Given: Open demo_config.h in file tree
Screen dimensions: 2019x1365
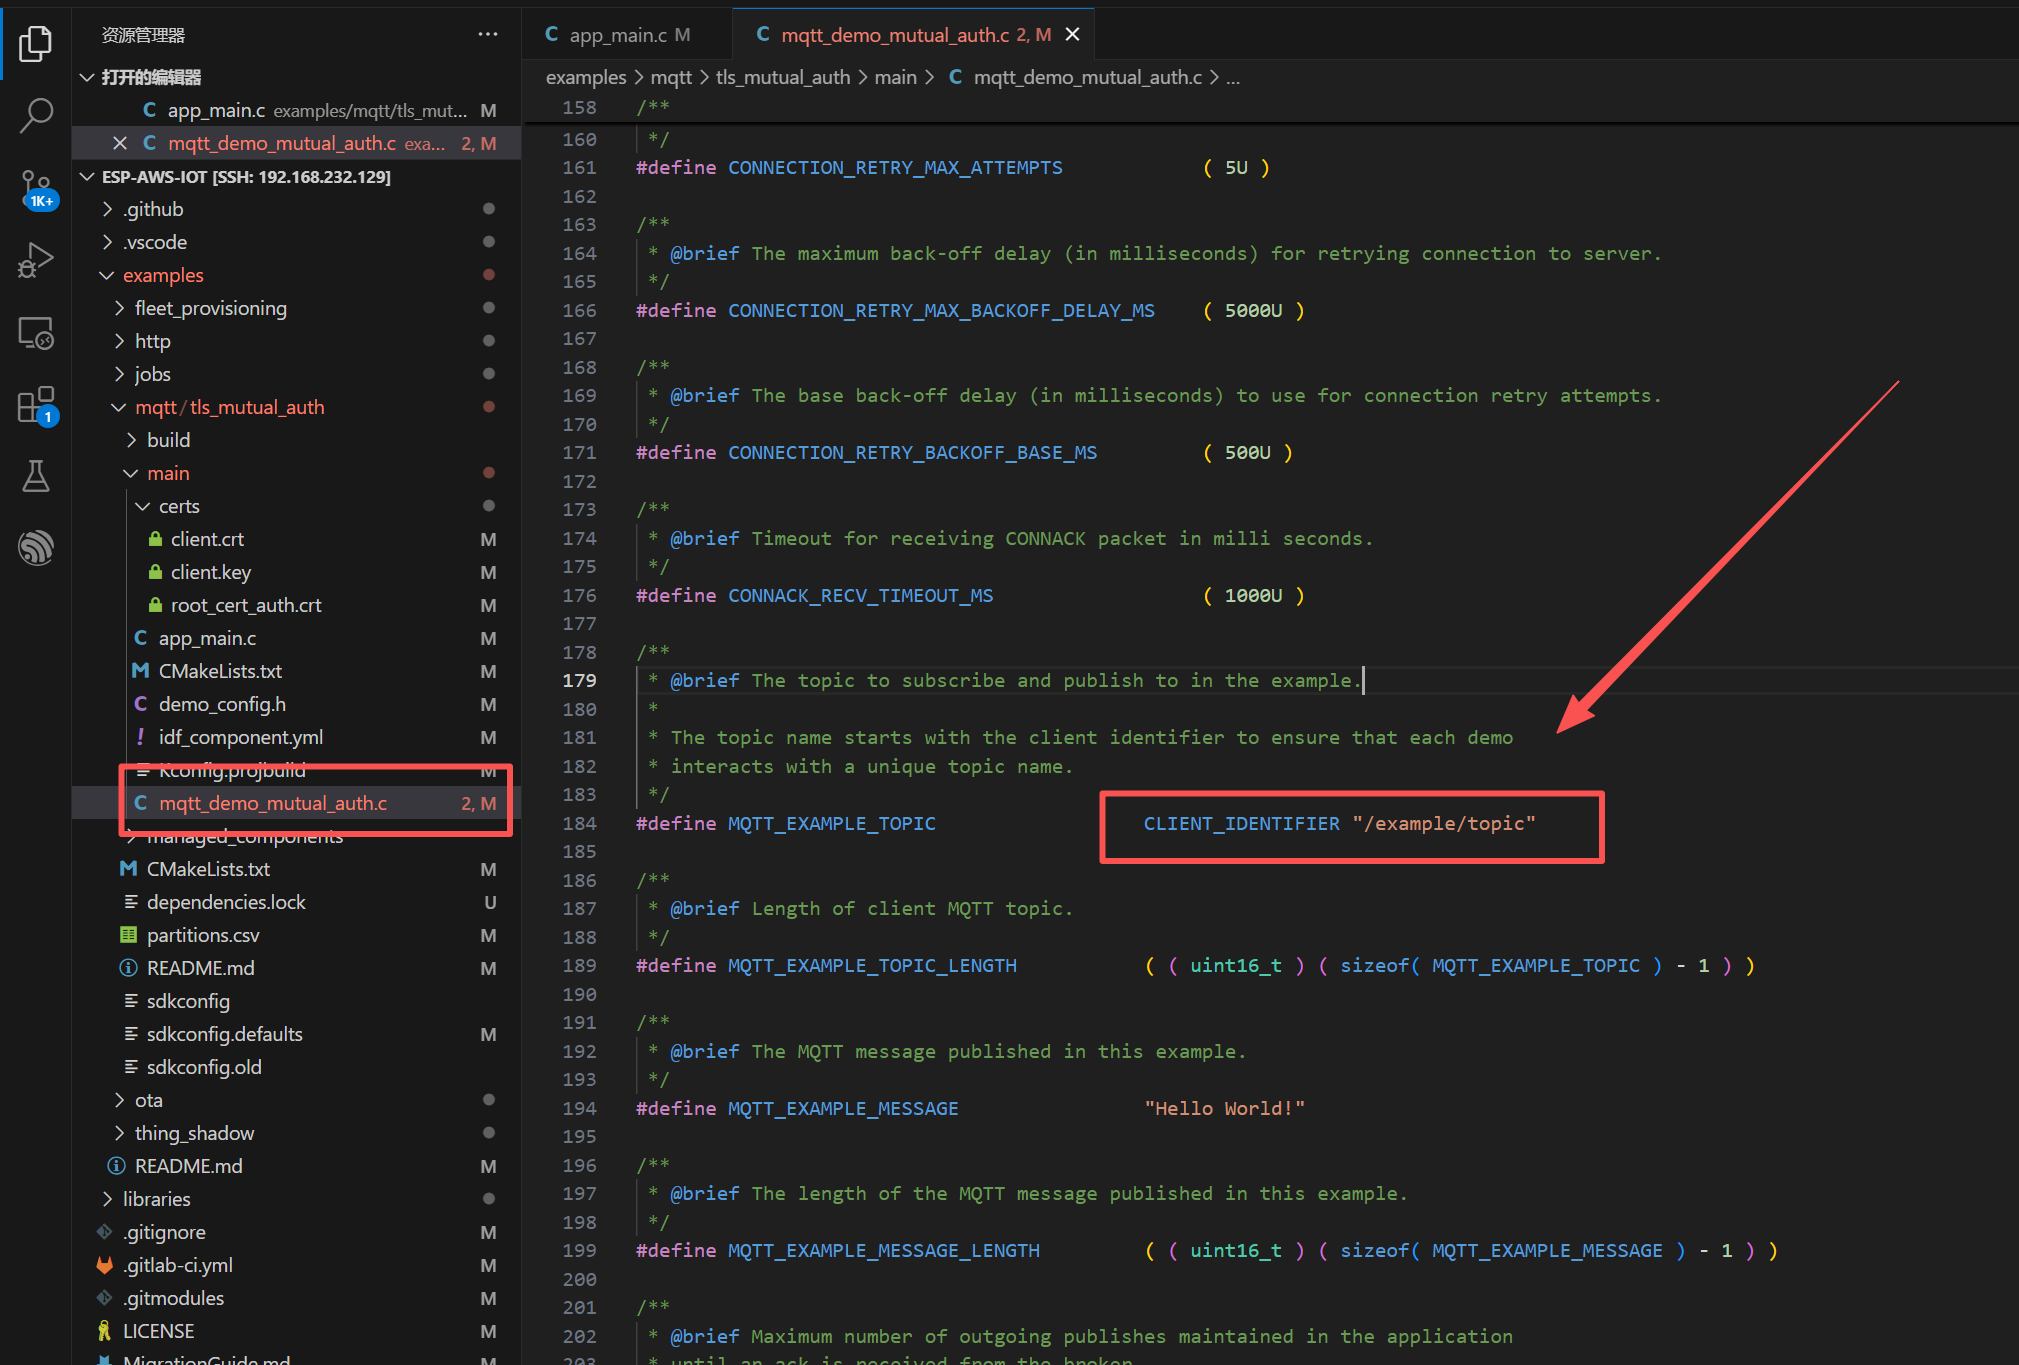Looking at the screenshot, I should [222, 704].
